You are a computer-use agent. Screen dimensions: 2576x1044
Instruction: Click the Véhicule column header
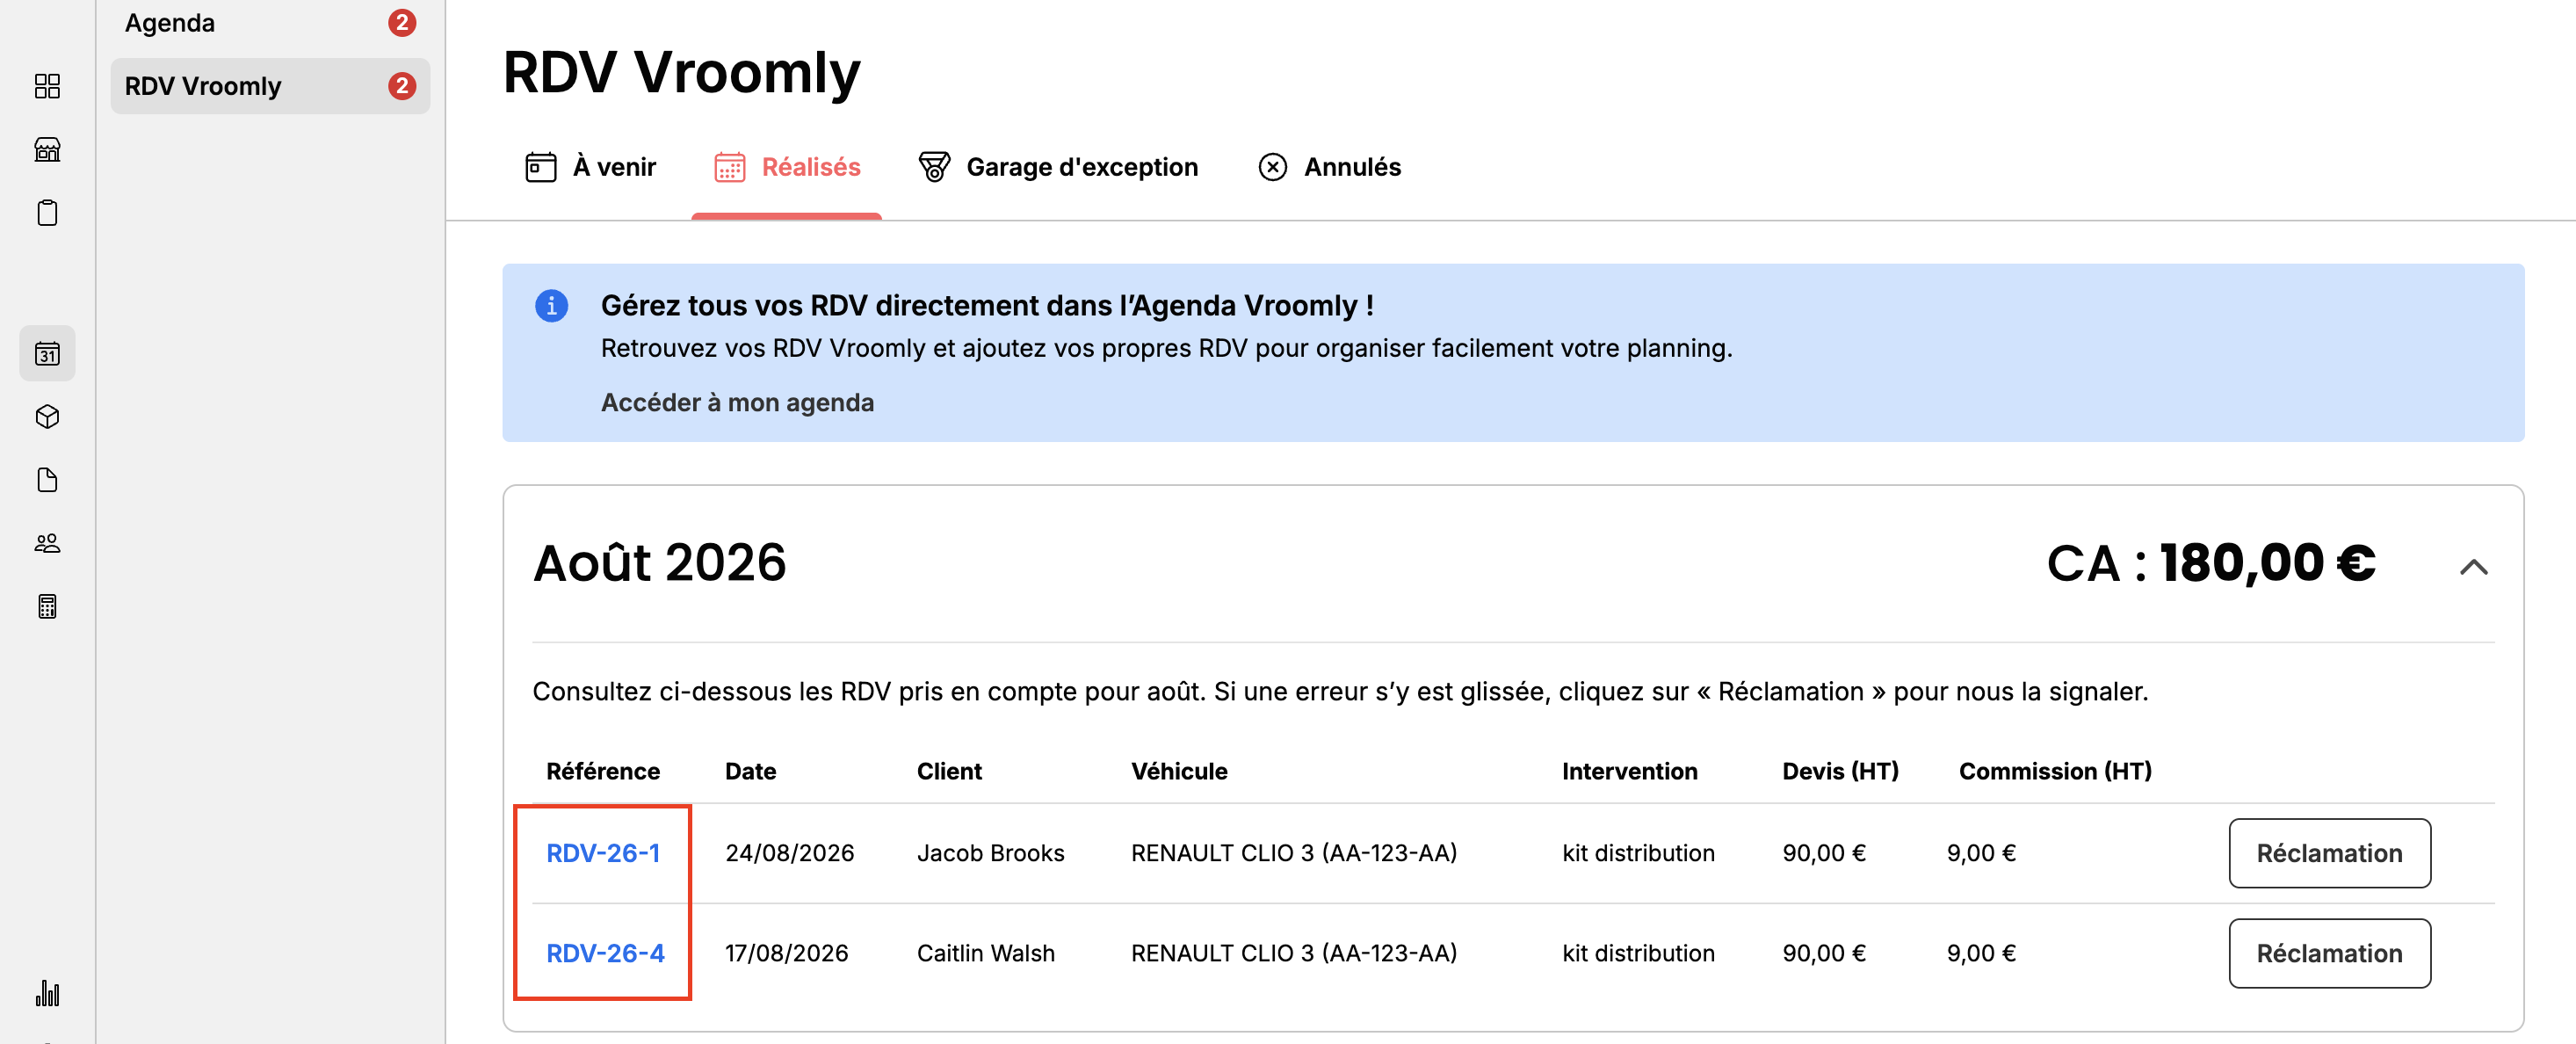point(1179,771)
